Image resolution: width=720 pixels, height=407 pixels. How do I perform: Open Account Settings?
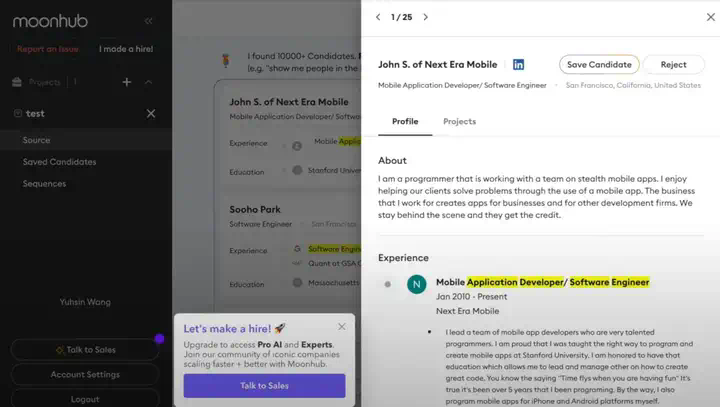tap(85, 375)
